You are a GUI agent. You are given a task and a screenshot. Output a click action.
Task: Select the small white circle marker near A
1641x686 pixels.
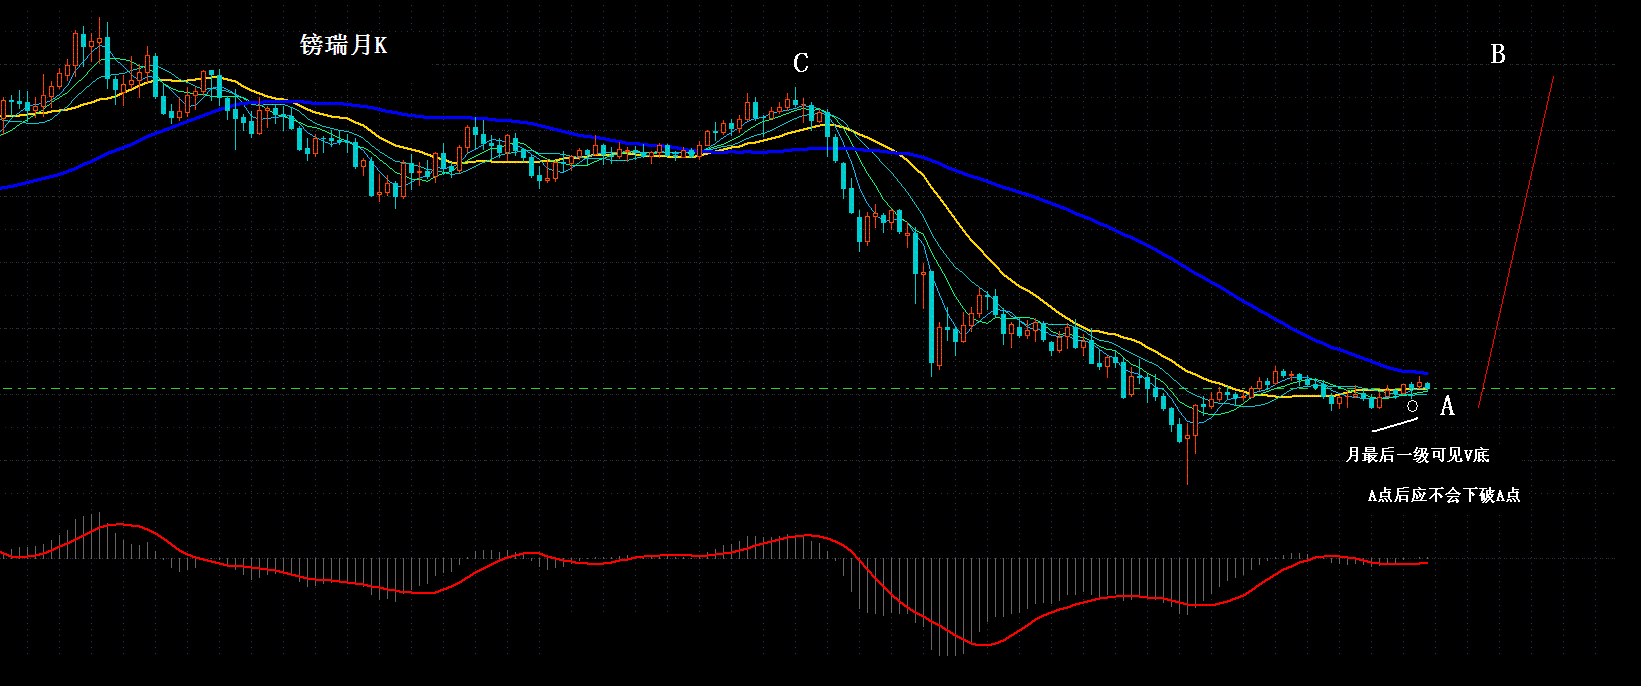[x=1412, y=406]
